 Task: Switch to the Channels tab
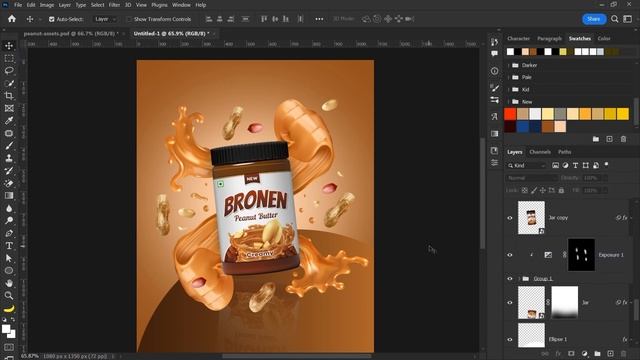(540, 152)
